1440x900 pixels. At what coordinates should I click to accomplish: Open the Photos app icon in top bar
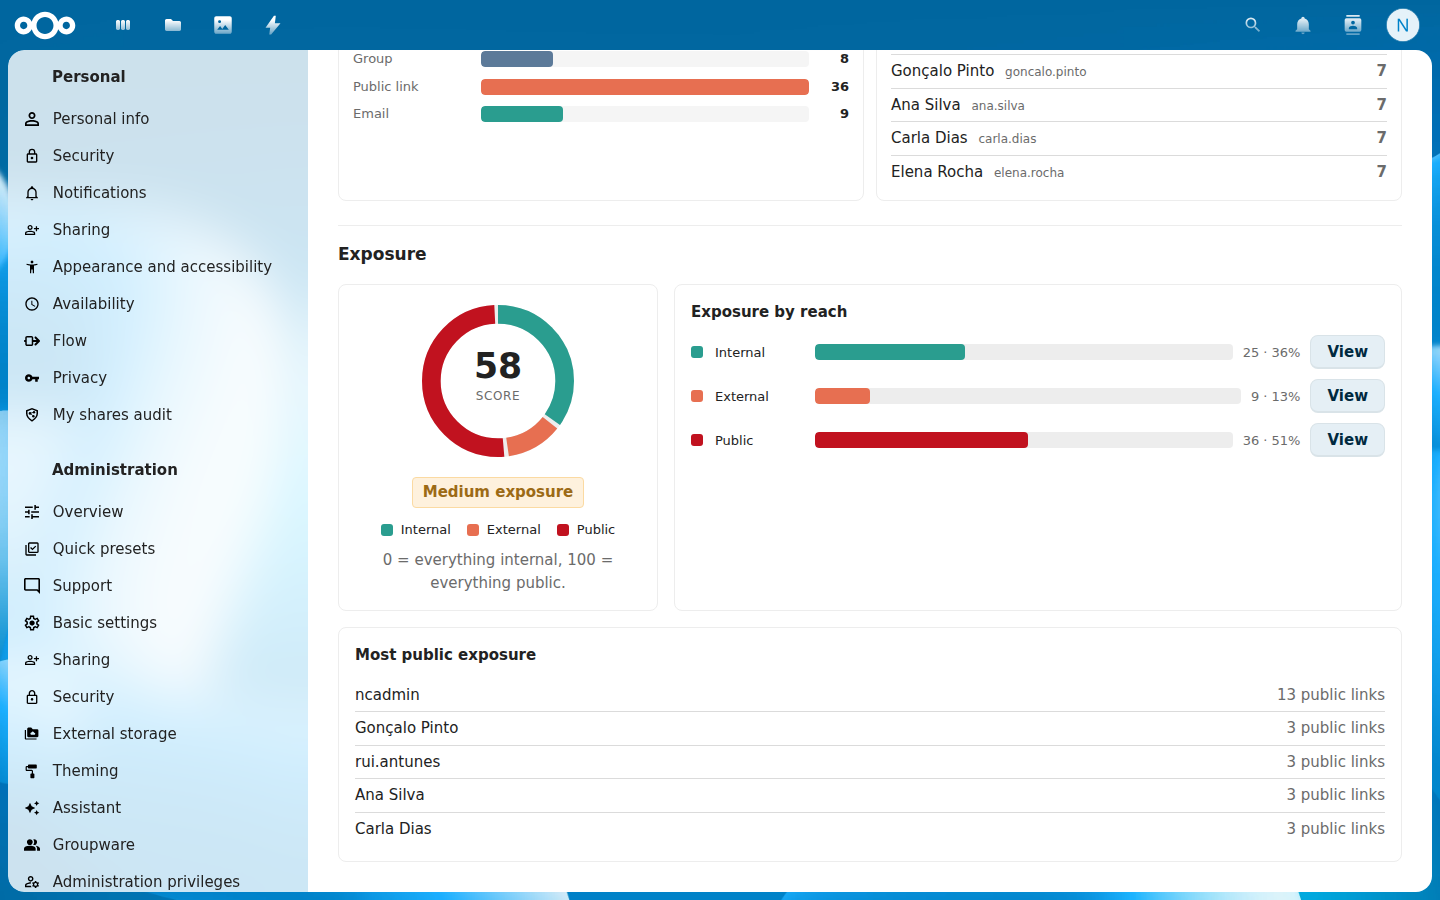(223, 25)
